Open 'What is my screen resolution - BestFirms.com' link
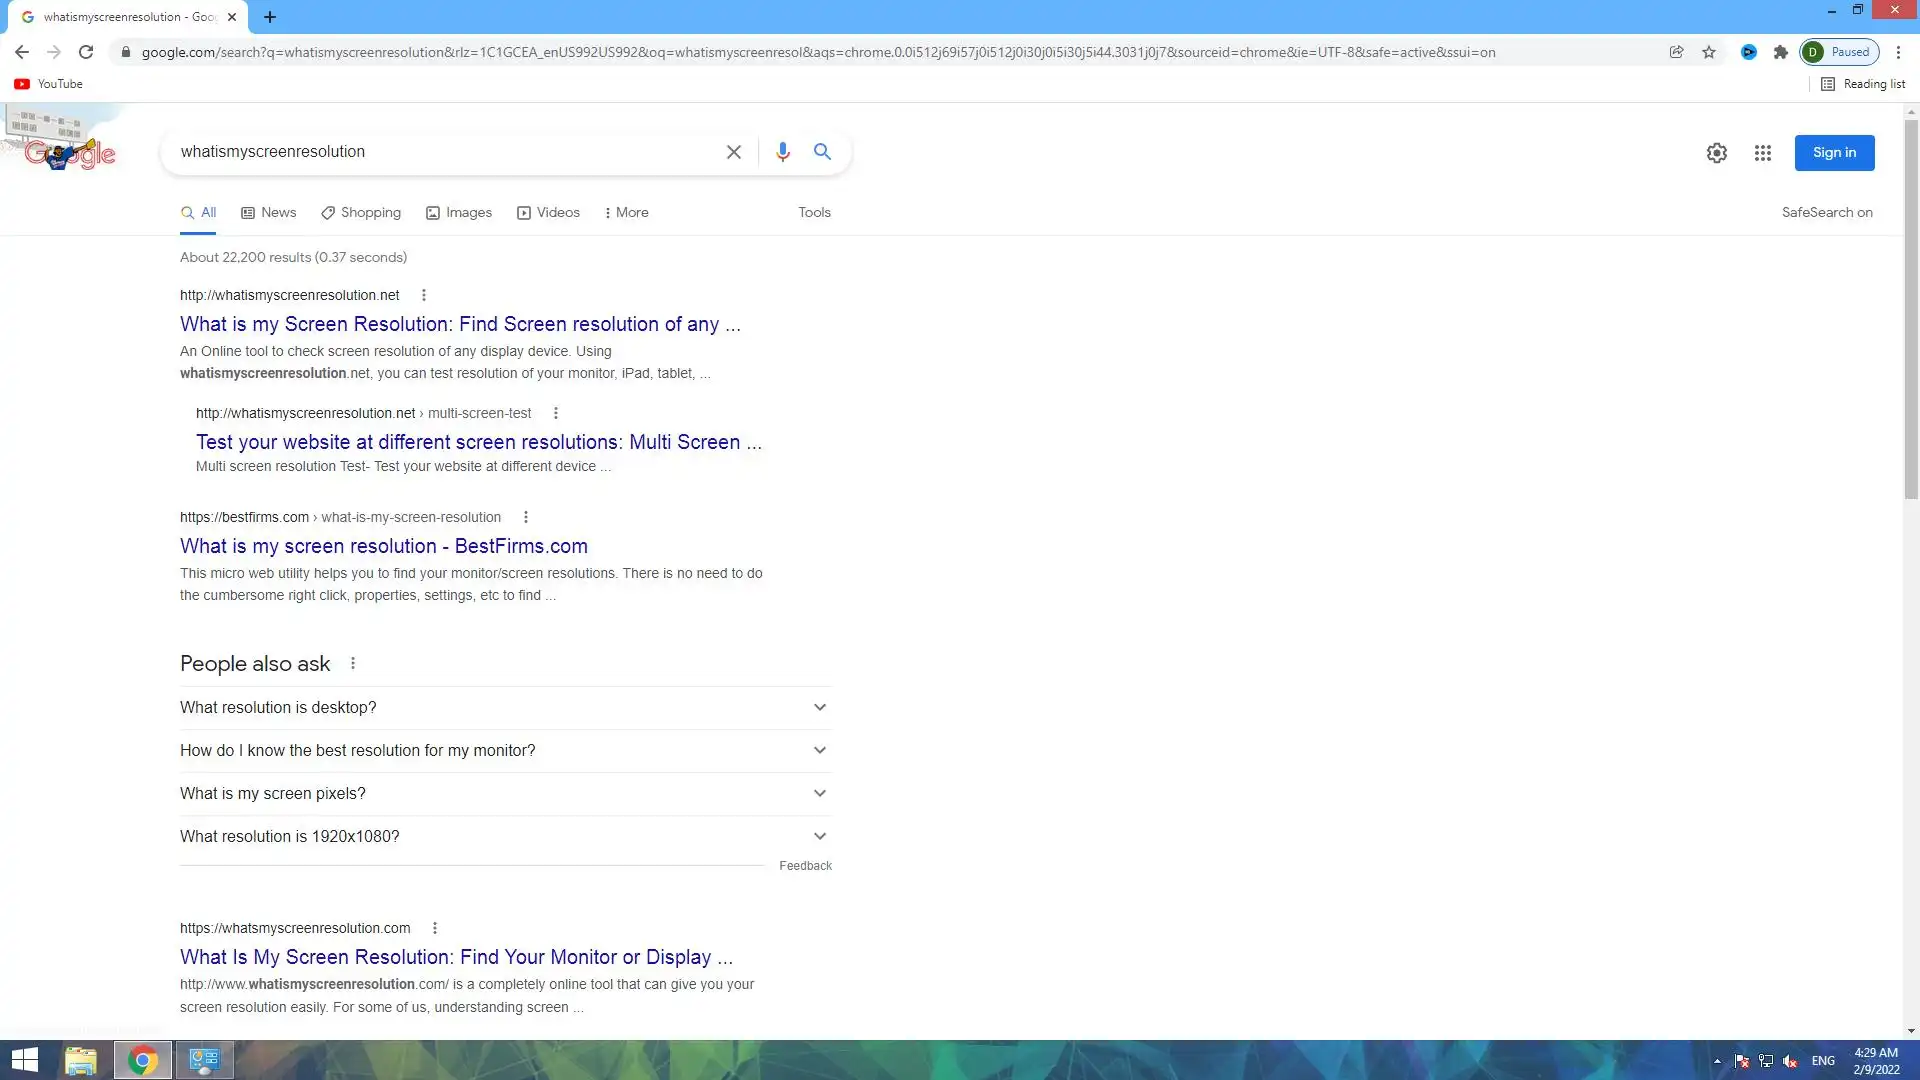This screenshot has height=1080, width=1920. point(383,546)
